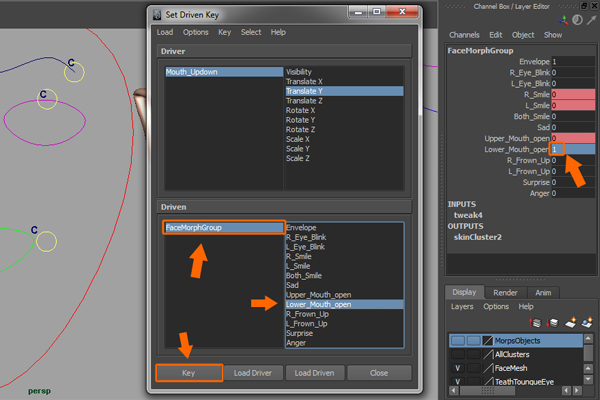Click color swatch of FaceMesh layer

[x=488, y=368]
